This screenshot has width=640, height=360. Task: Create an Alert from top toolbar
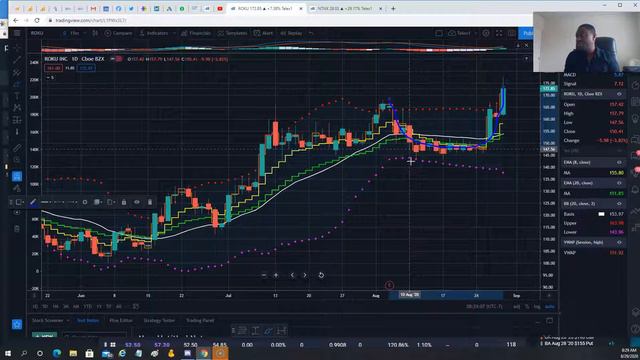[263, 33]
